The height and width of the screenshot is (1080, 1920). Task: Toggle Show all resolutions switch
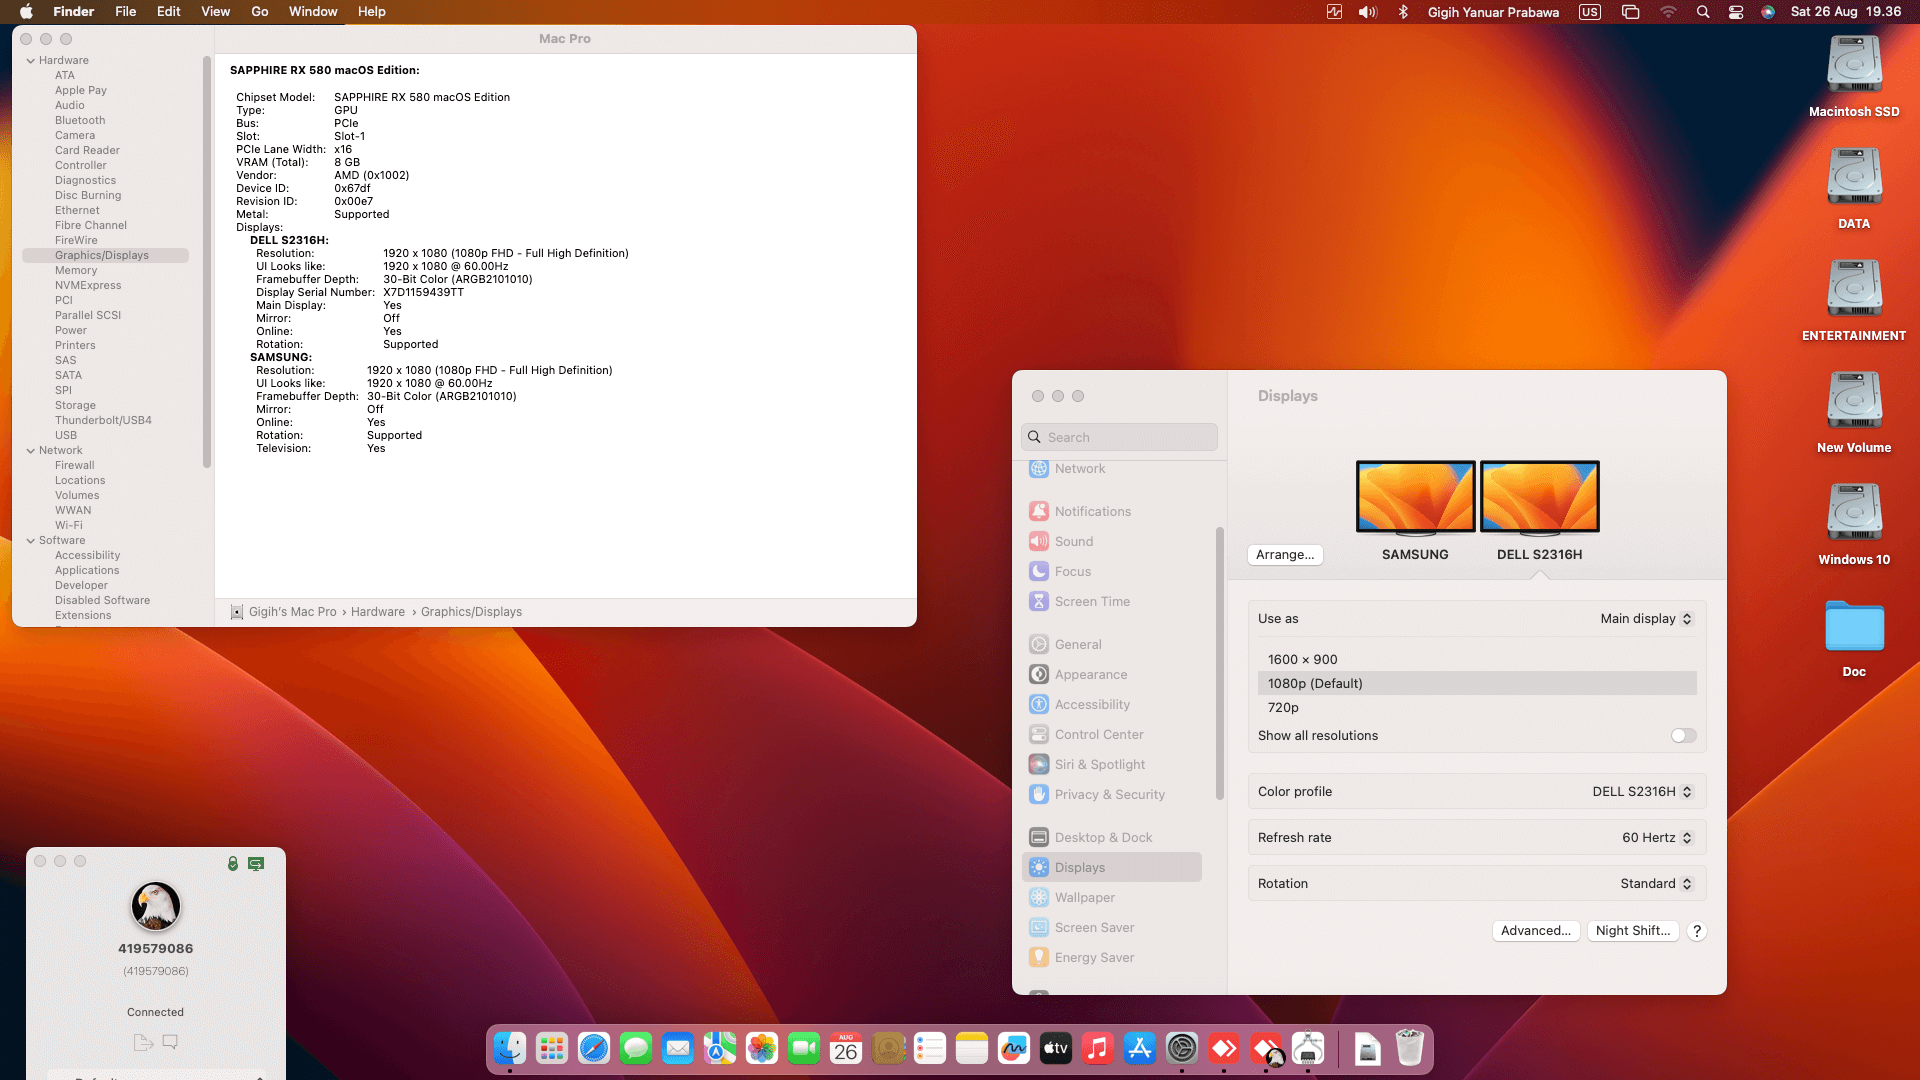pyautogui.click(x=1683, y=735)
